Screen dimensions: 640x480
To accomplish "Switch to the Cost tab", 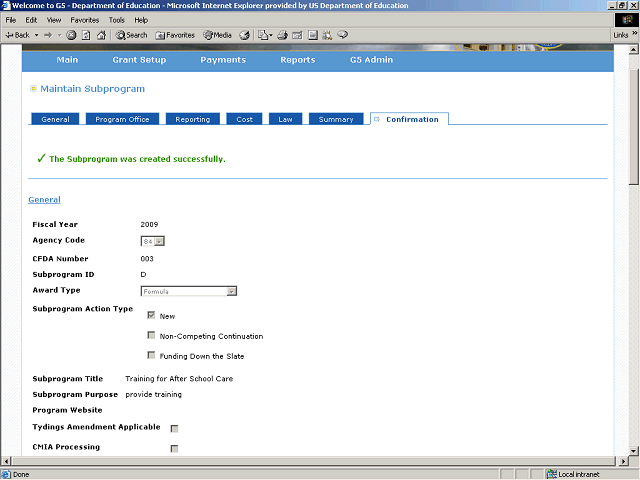I will pyautogui.click(x=244, y=119).
